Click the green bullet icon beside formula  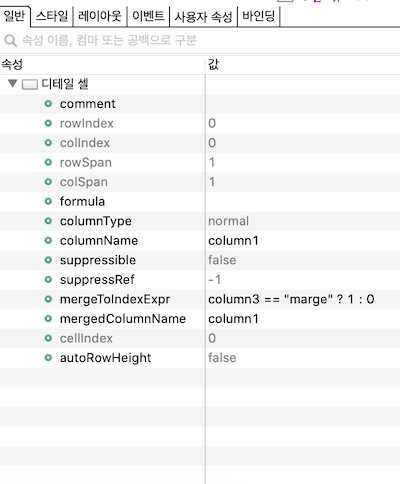[x=48, y=201]
